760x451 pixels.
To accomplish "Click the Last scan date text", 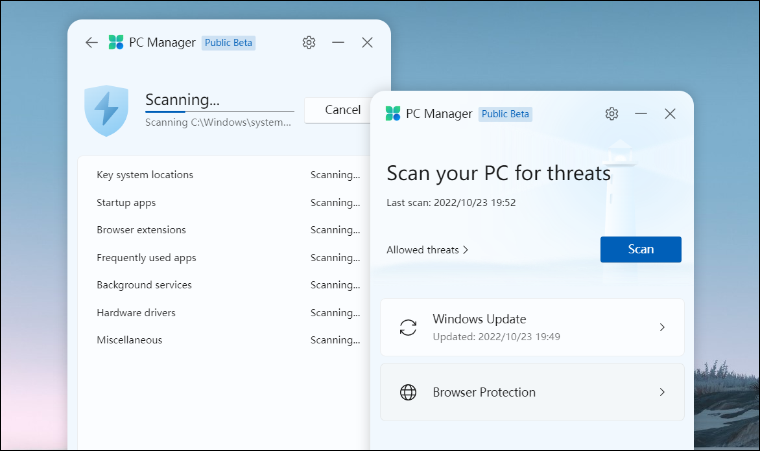I will (x=451, y=203).
